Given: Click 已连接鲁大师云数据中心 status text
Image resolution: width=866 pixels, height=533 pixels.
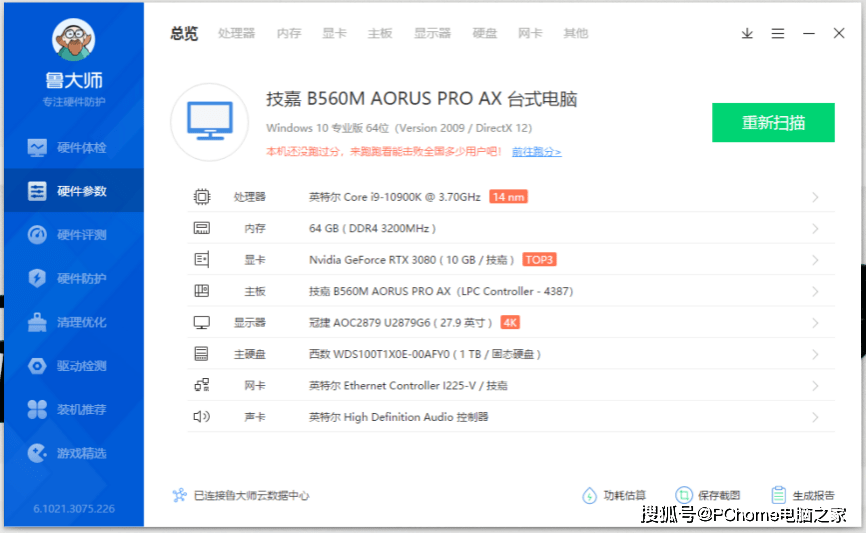Looking at the screenshot, I should pyautogui.click(x=251, y=495).
